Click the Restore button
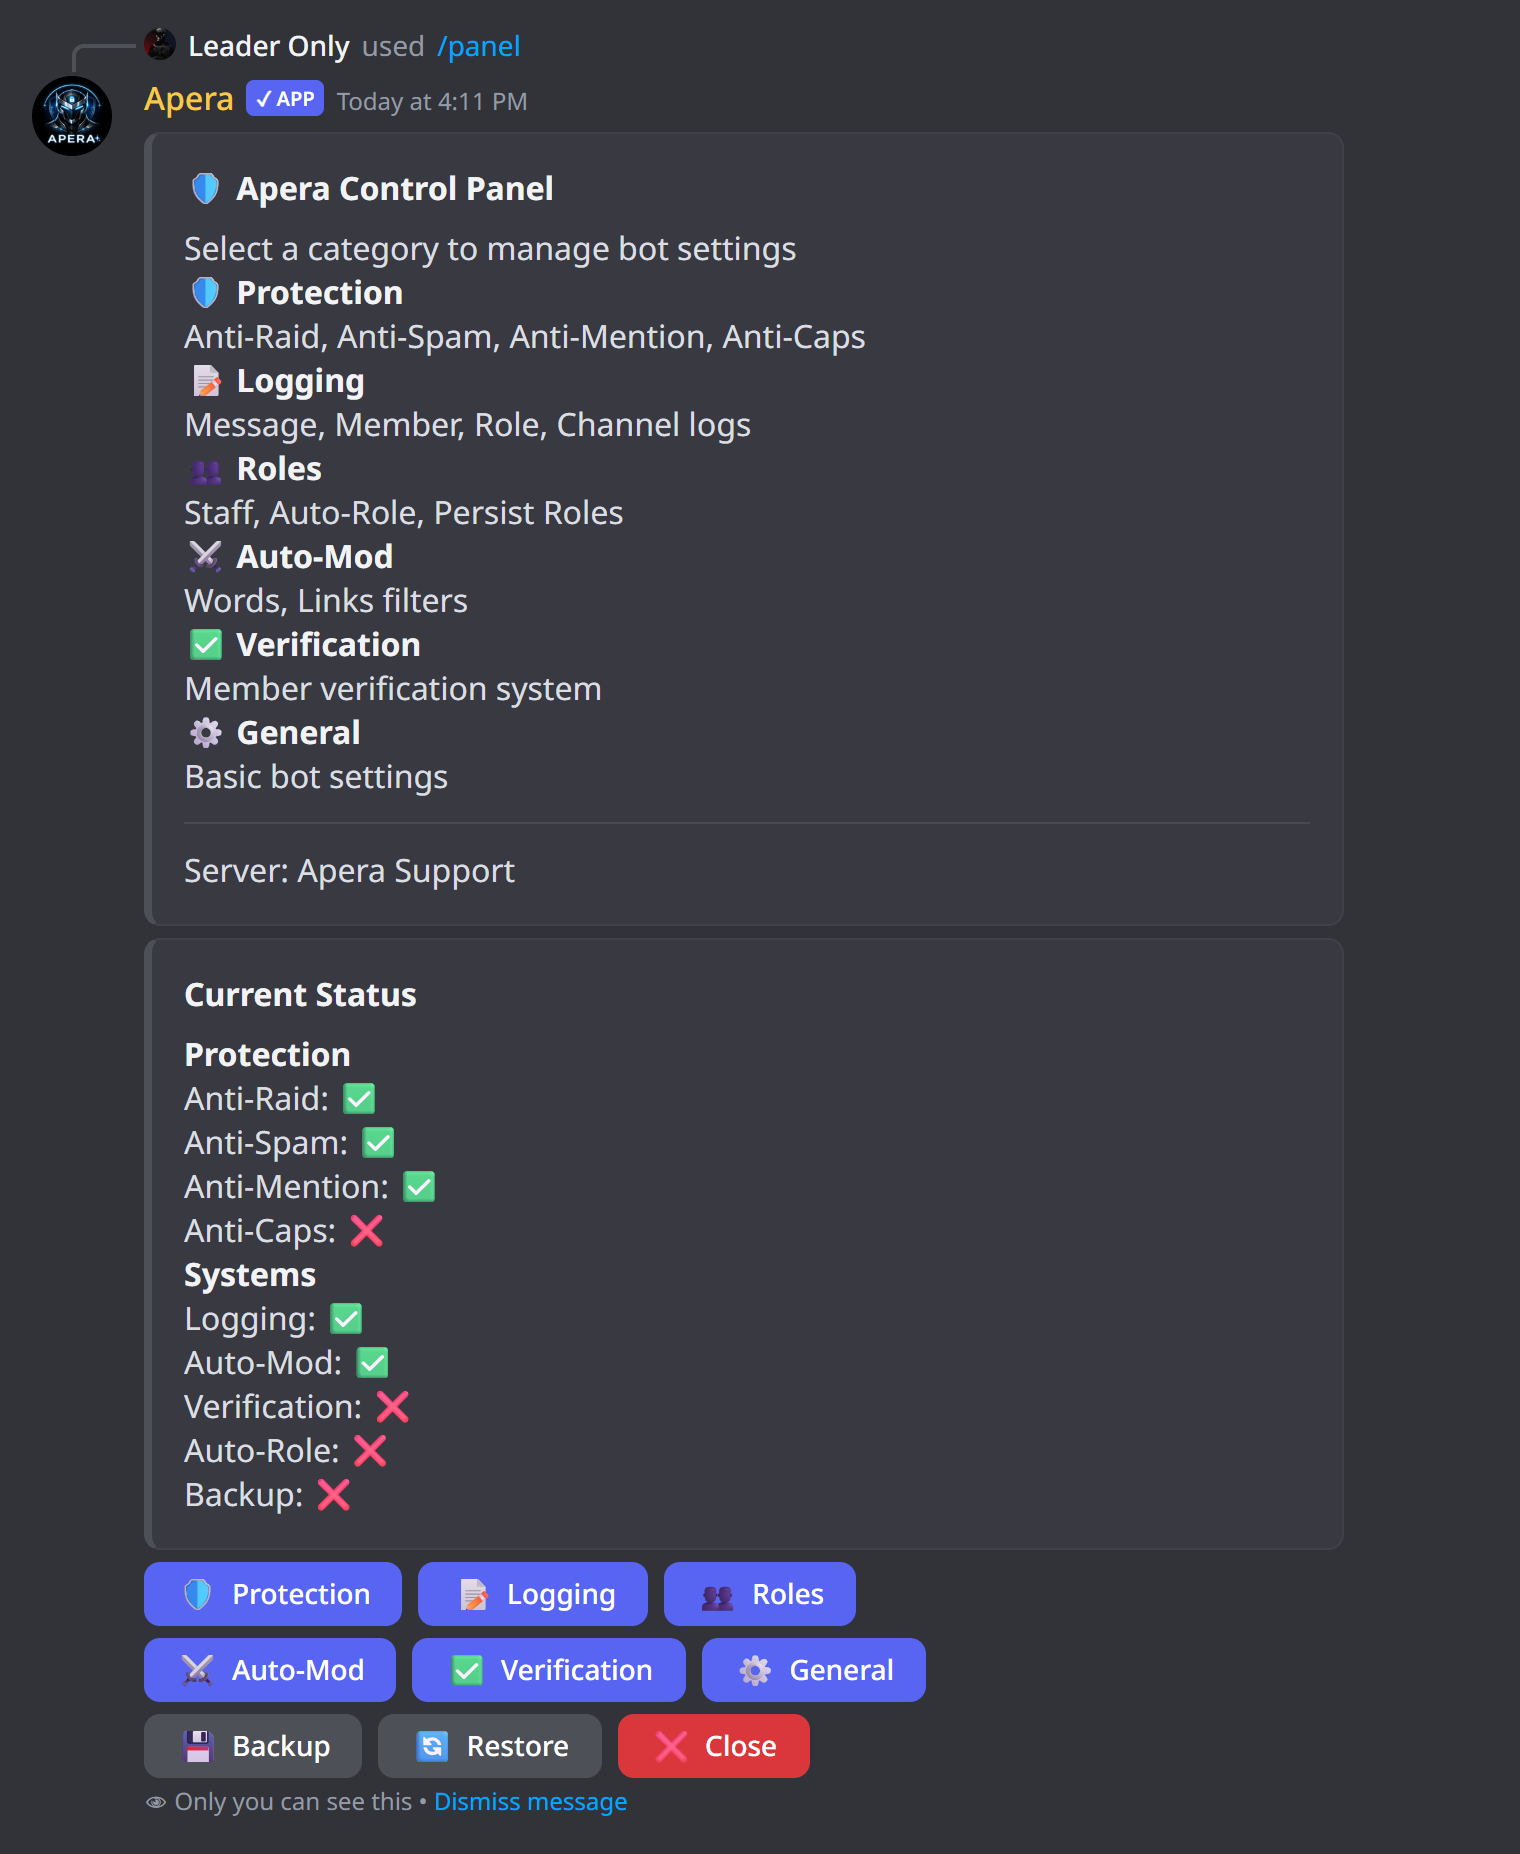The image size is (1520, 1854). click(490, 1746)
